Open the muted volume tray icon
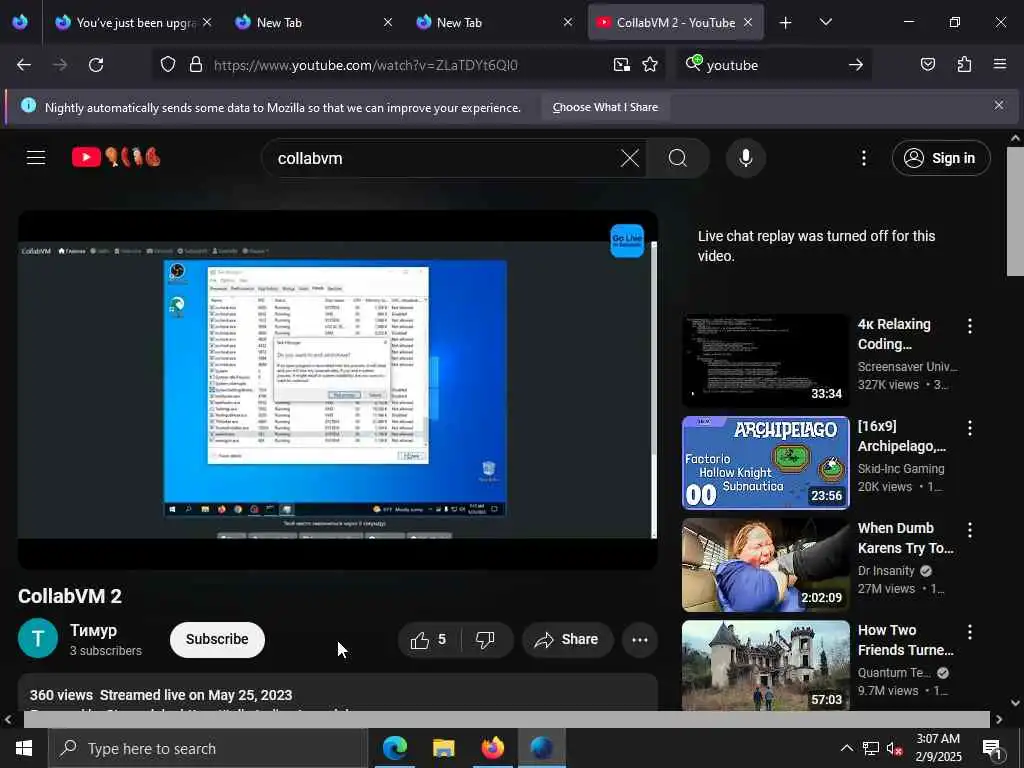The height and width of the screenshot is (768, 1024). (894, 748)
